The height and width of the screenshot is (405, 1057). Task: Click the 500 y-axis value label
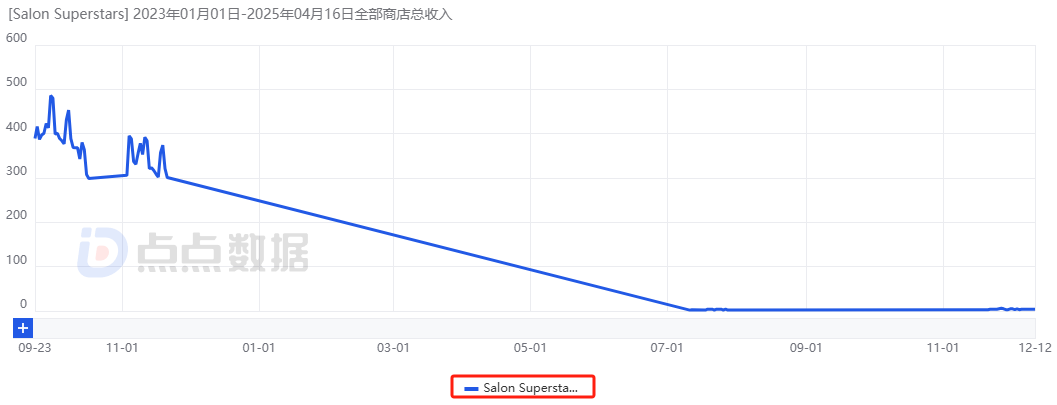tap(16, 83)
